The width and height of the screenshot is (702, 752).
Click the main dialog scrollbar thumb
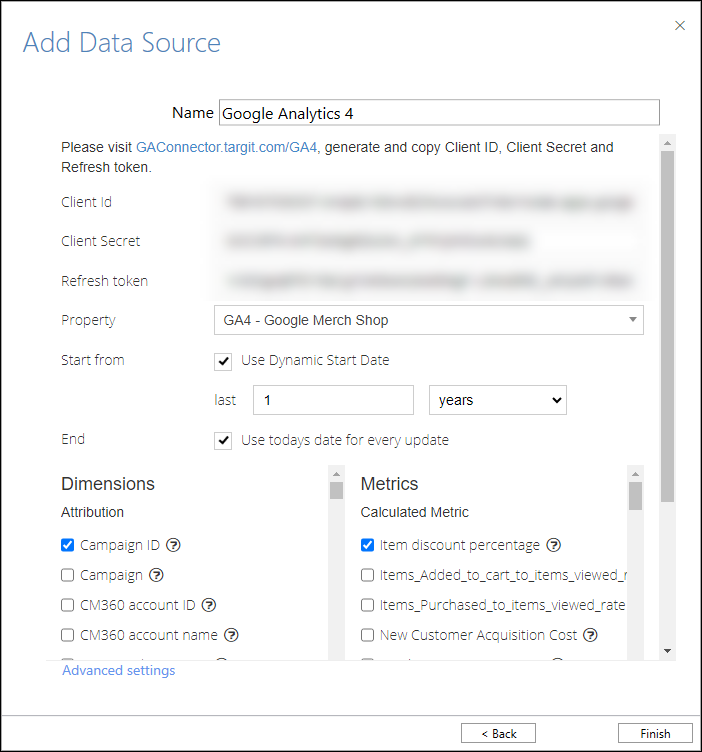coord(667,327)
